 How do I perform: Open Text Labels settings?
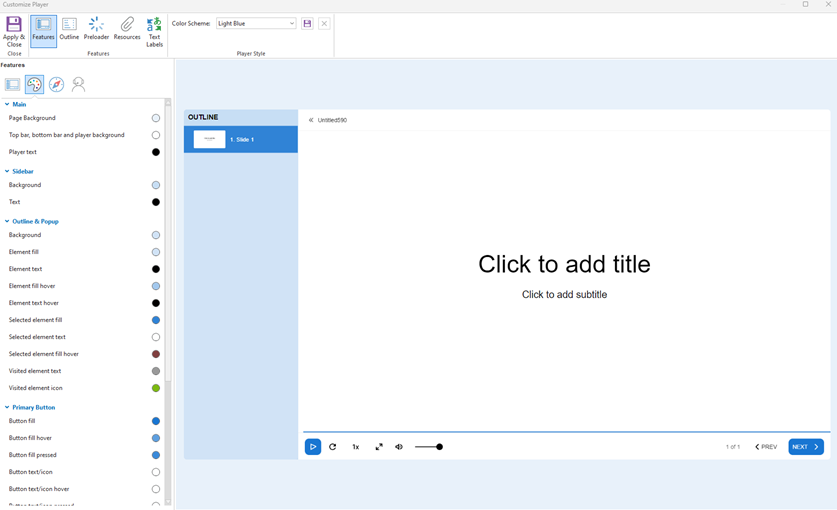click(154, 32)
